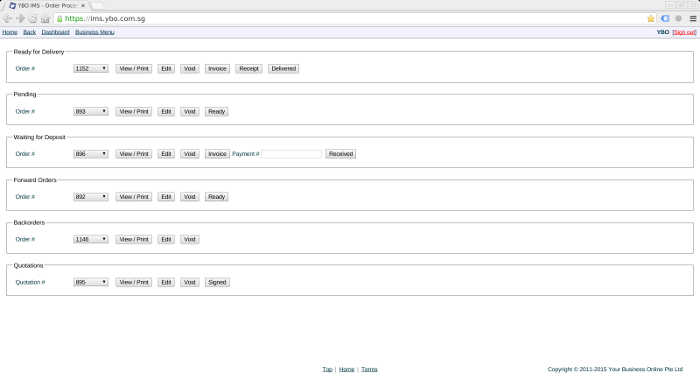Click Edit in Forward Orders section

pyautogui.click(x=166, y=197)
